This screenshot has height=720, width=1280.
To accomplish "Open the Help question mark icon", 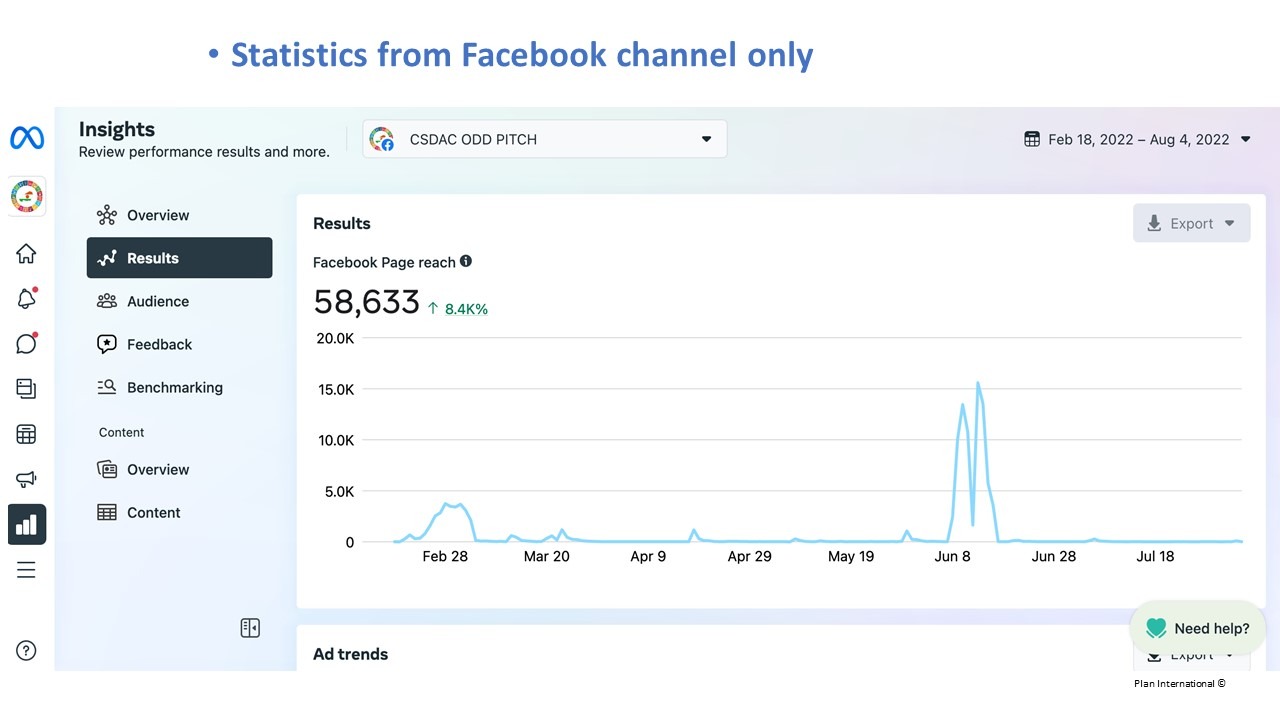I will [x=27, y=650].
